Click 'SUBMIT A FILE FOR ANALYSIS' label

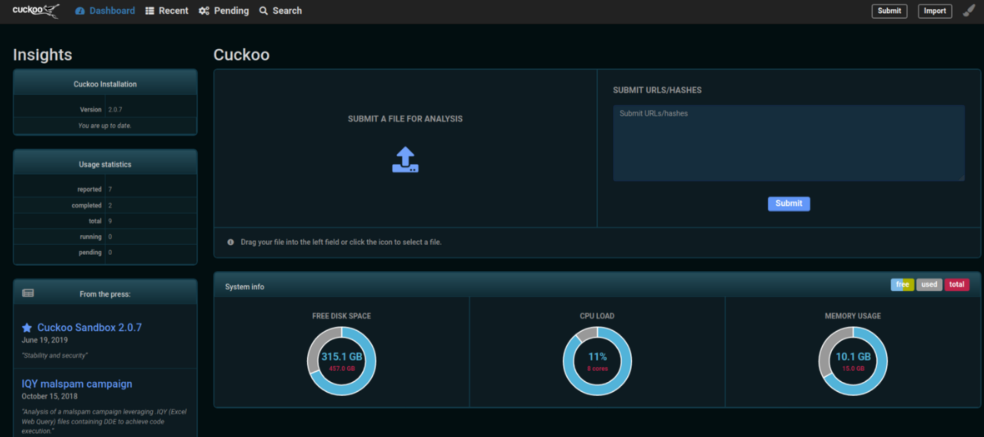click(x=405, y=119)
